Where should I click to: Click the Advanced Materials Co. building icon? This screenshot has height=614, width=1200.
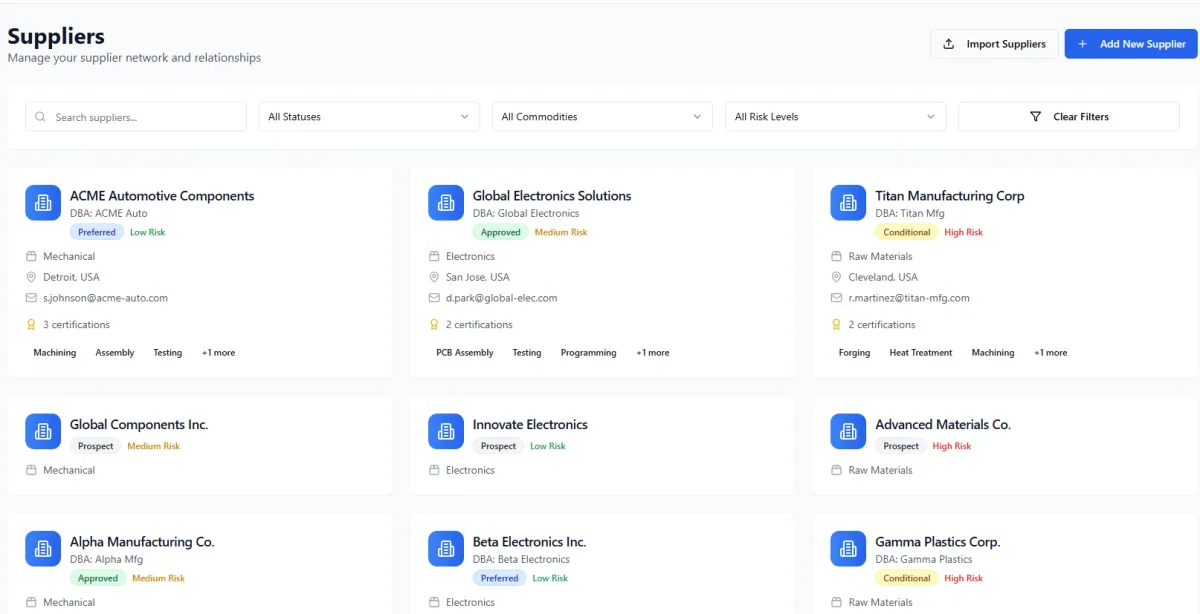click(848, 432)
